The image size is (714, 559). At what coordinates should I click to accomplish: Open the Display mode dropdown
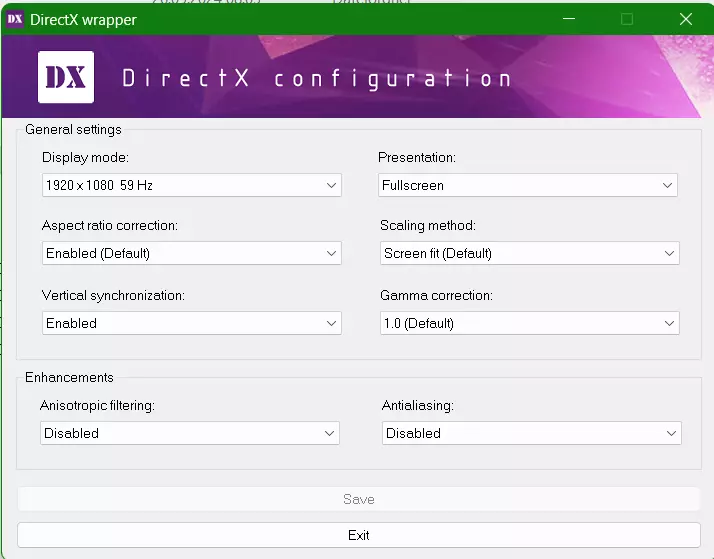(x=192, y=185)
